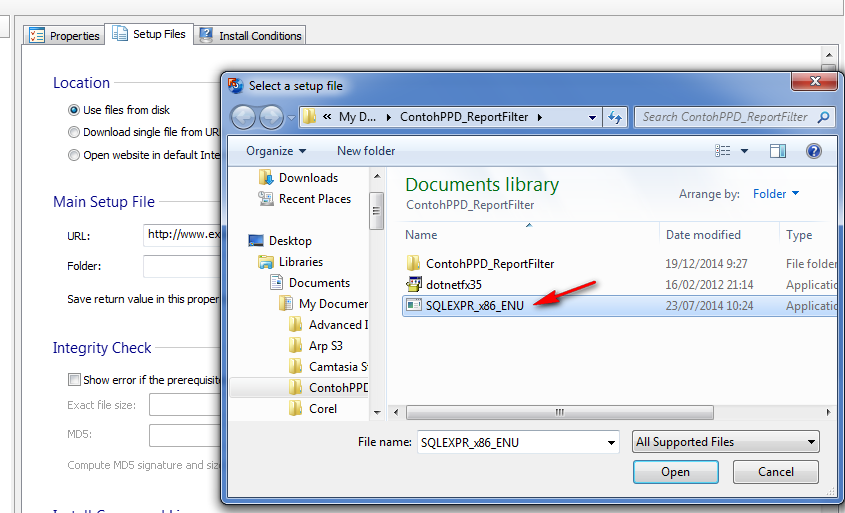Open the Install Conditions tab
Image resolution: width=845 pixels, height=513 pixels.
[x=250, y=36]
